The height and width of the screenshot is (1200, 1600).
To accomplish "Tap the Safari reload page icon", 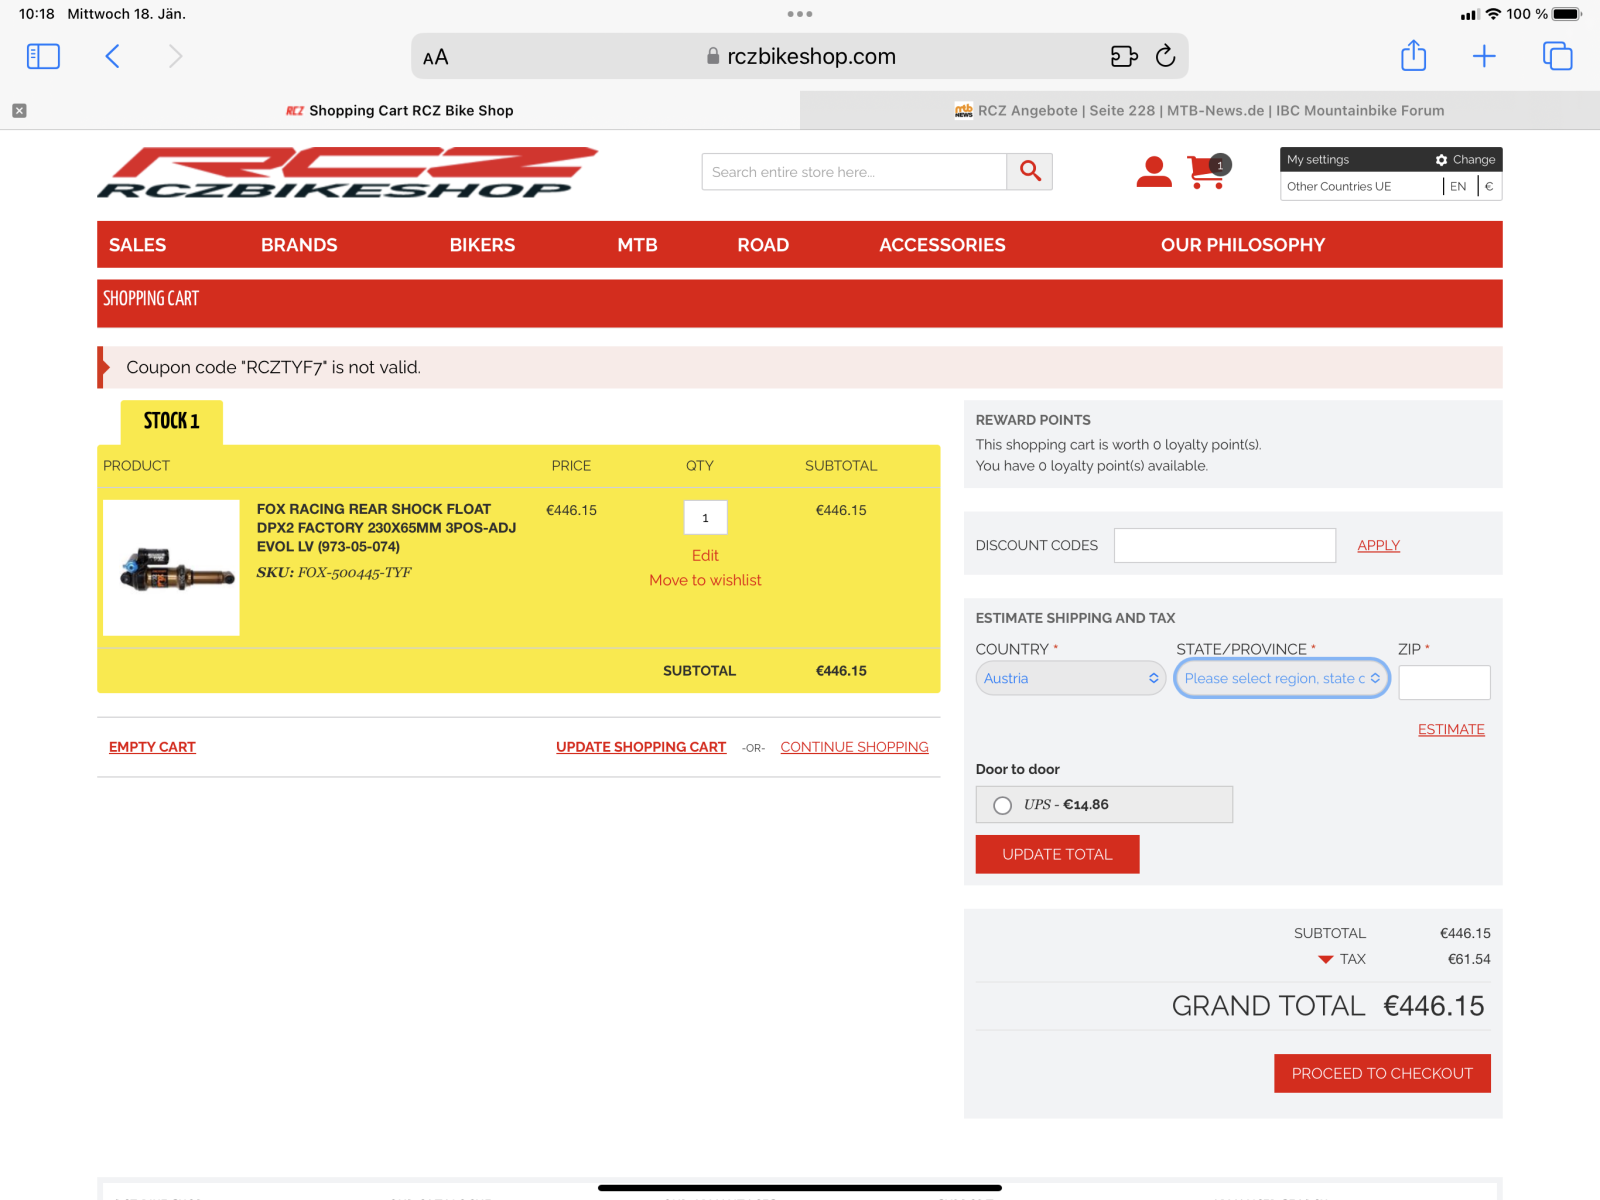I will 1165,56.
